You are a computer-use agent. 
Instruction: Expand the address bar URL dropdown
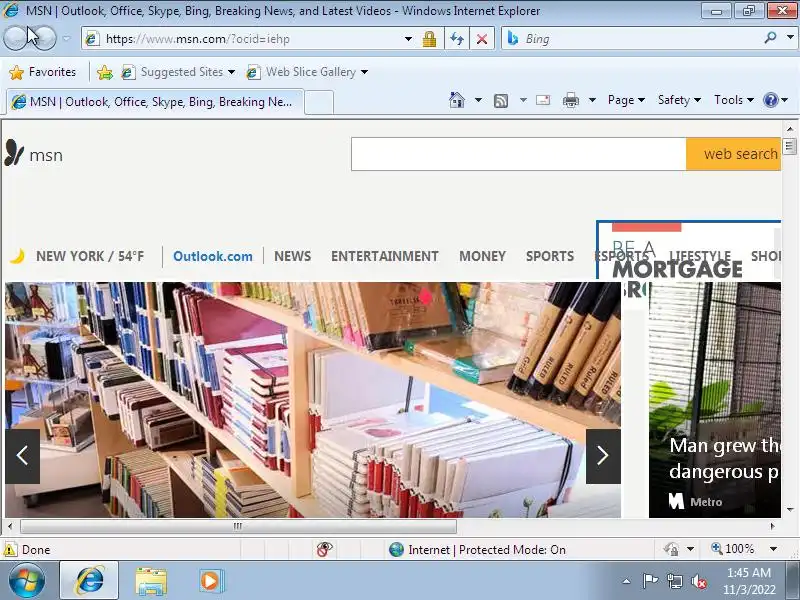[x=408, y=39]
